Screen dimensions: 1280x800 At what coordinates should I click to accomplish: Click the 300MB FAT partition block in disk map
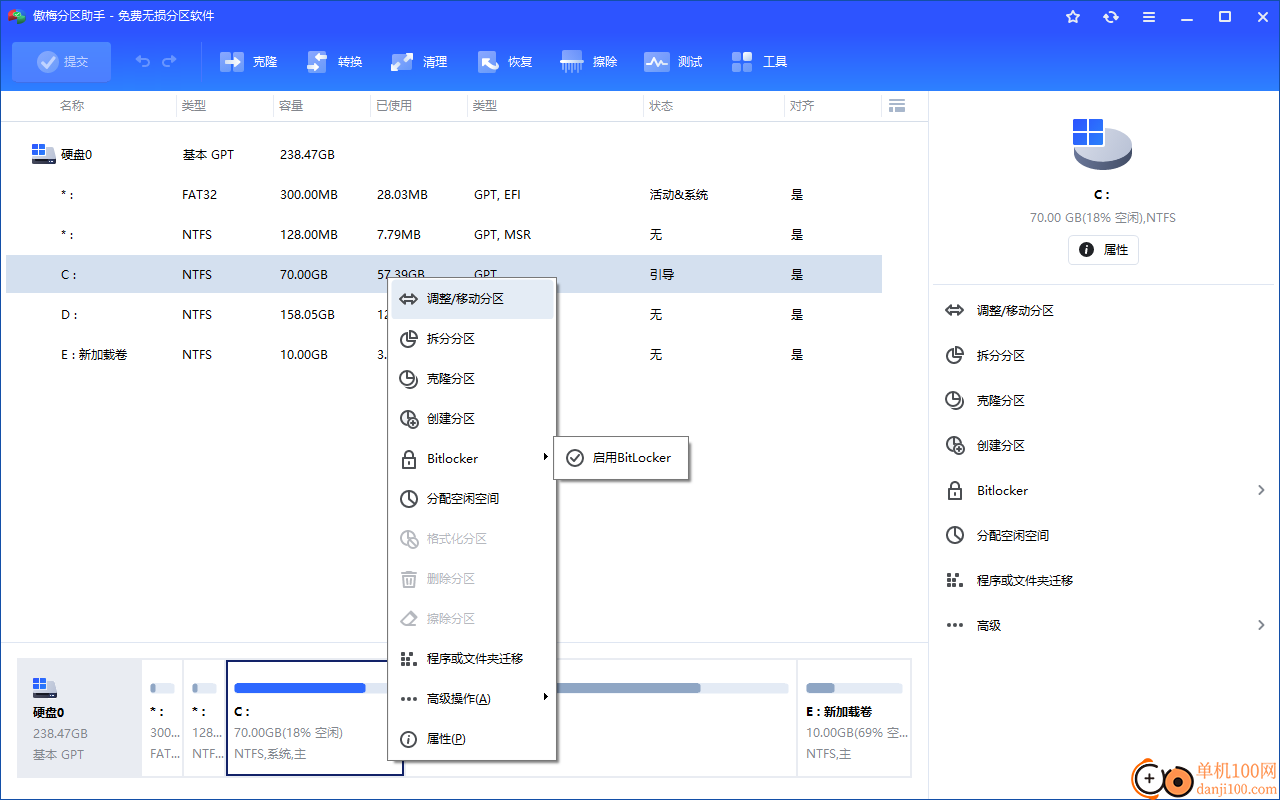click(x=162, y=717)
